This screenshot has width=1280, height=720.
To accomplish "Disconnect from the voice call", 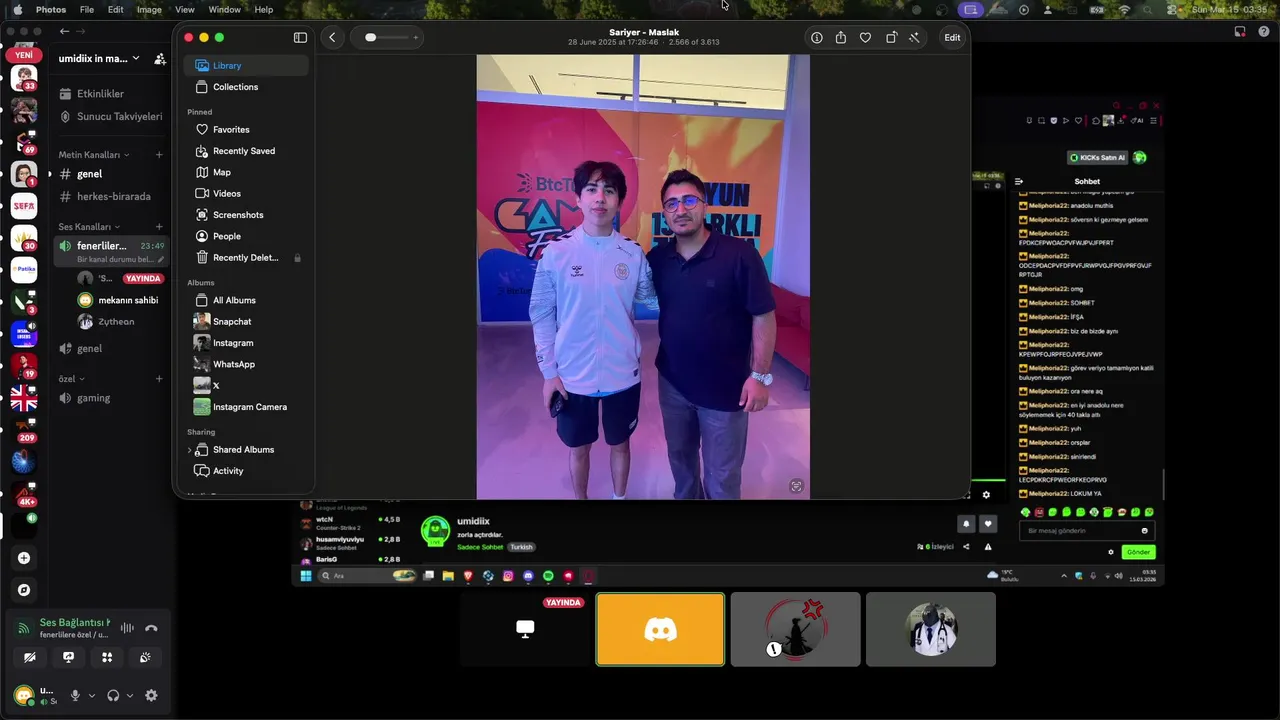I will coord(151,628).
